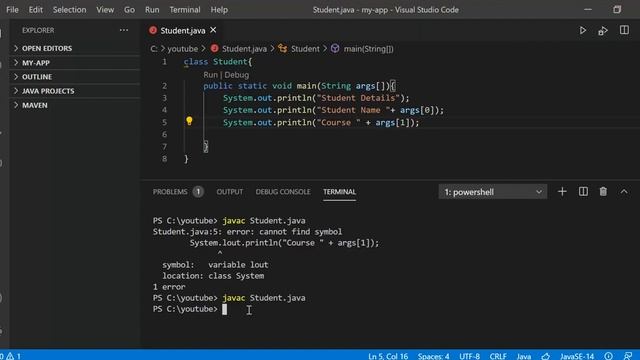Click the Java file icon in breadcrumb
Image resolution: width=640 pixels, height=360 pixels.
pyautogui.click(x=214, y=49)
